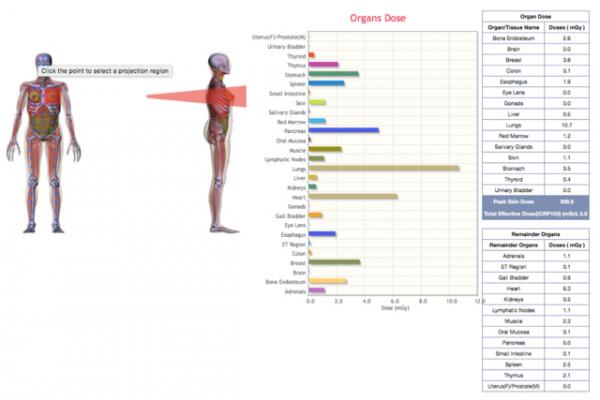Click the projection region tooltip

pyautogui.click(x=105, y=71)
